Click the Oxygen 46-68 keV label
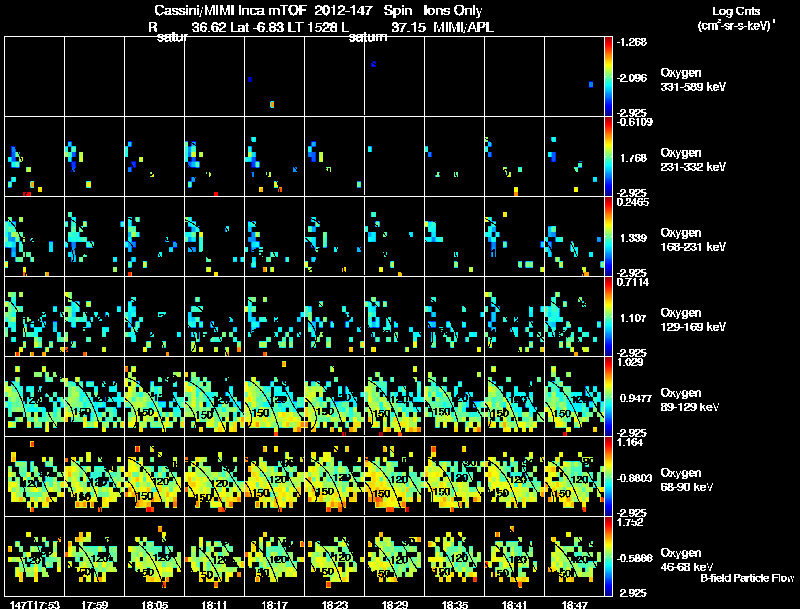 point(687,560)
